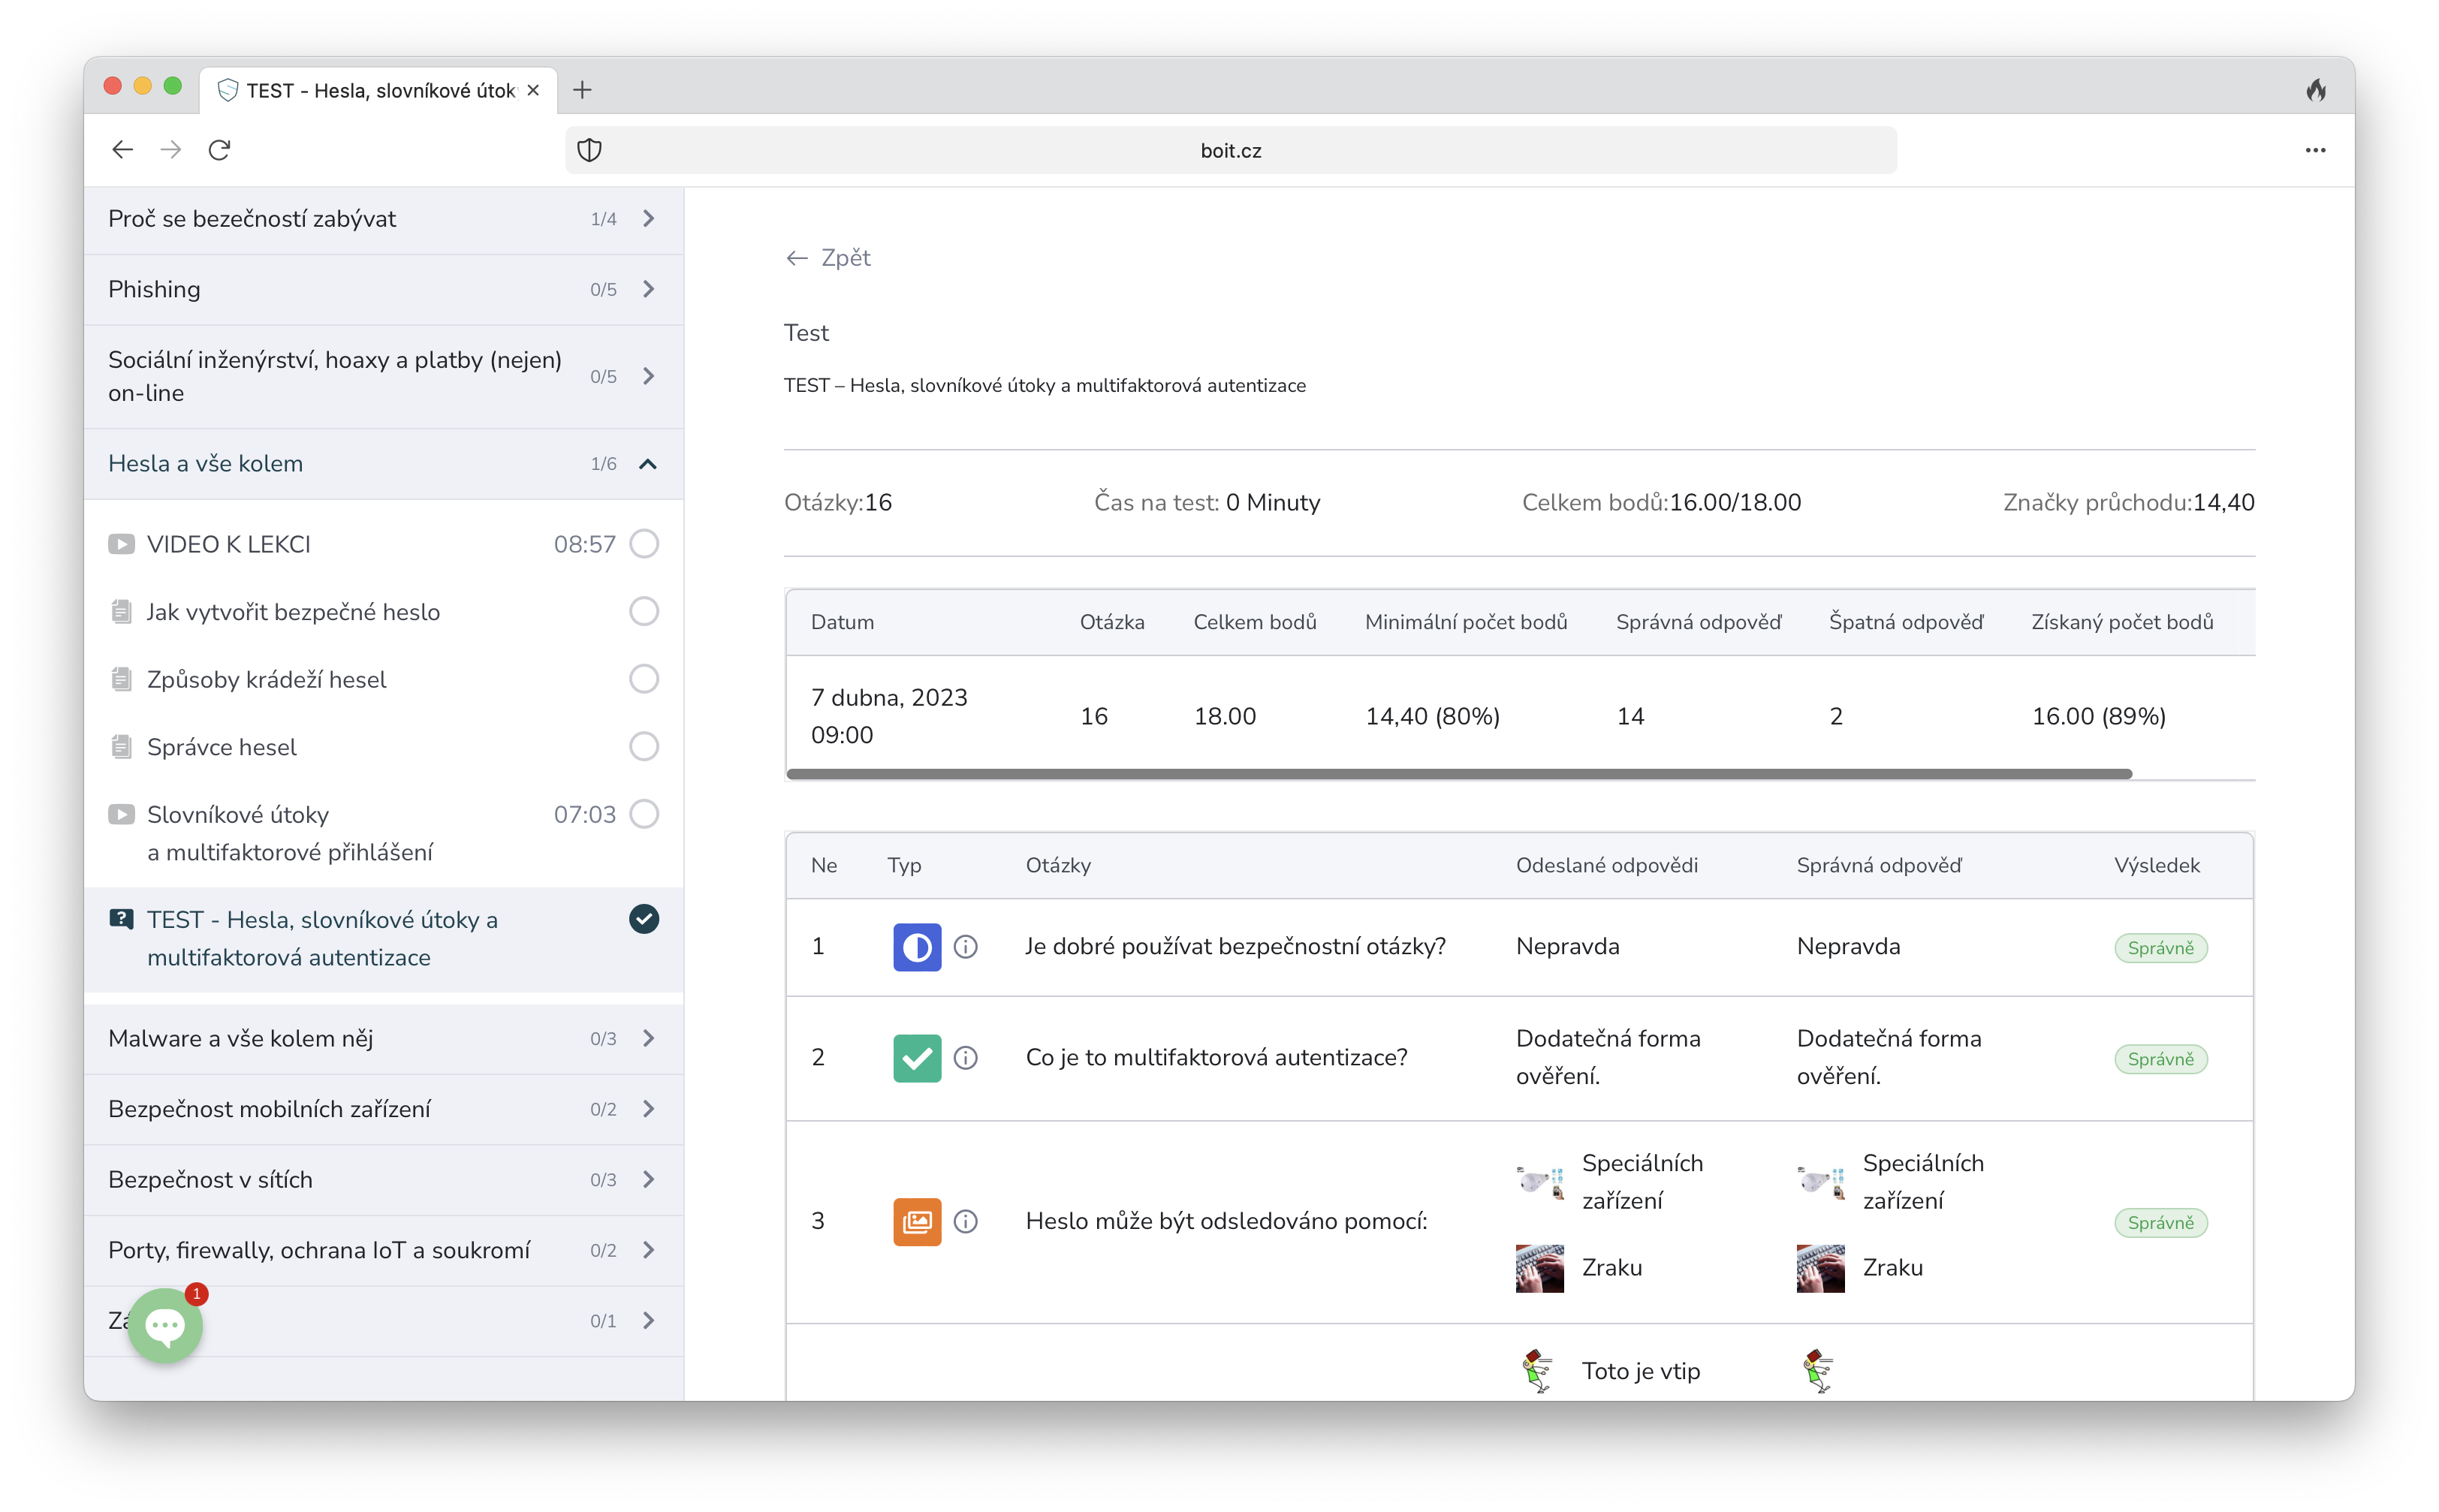This screenshot has height=1512, width=2439.
Task: Open a new tab with the plus button
Action: 582,90
